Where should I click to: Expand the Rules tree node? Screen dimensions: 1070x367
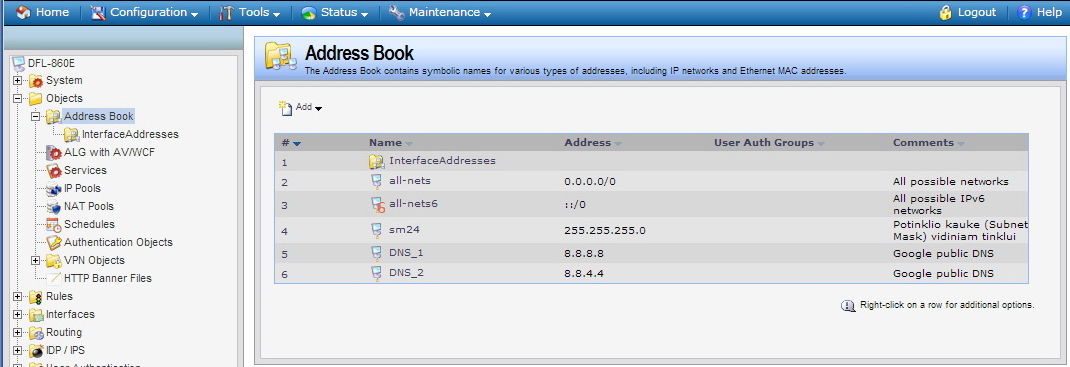coord(18,297)
